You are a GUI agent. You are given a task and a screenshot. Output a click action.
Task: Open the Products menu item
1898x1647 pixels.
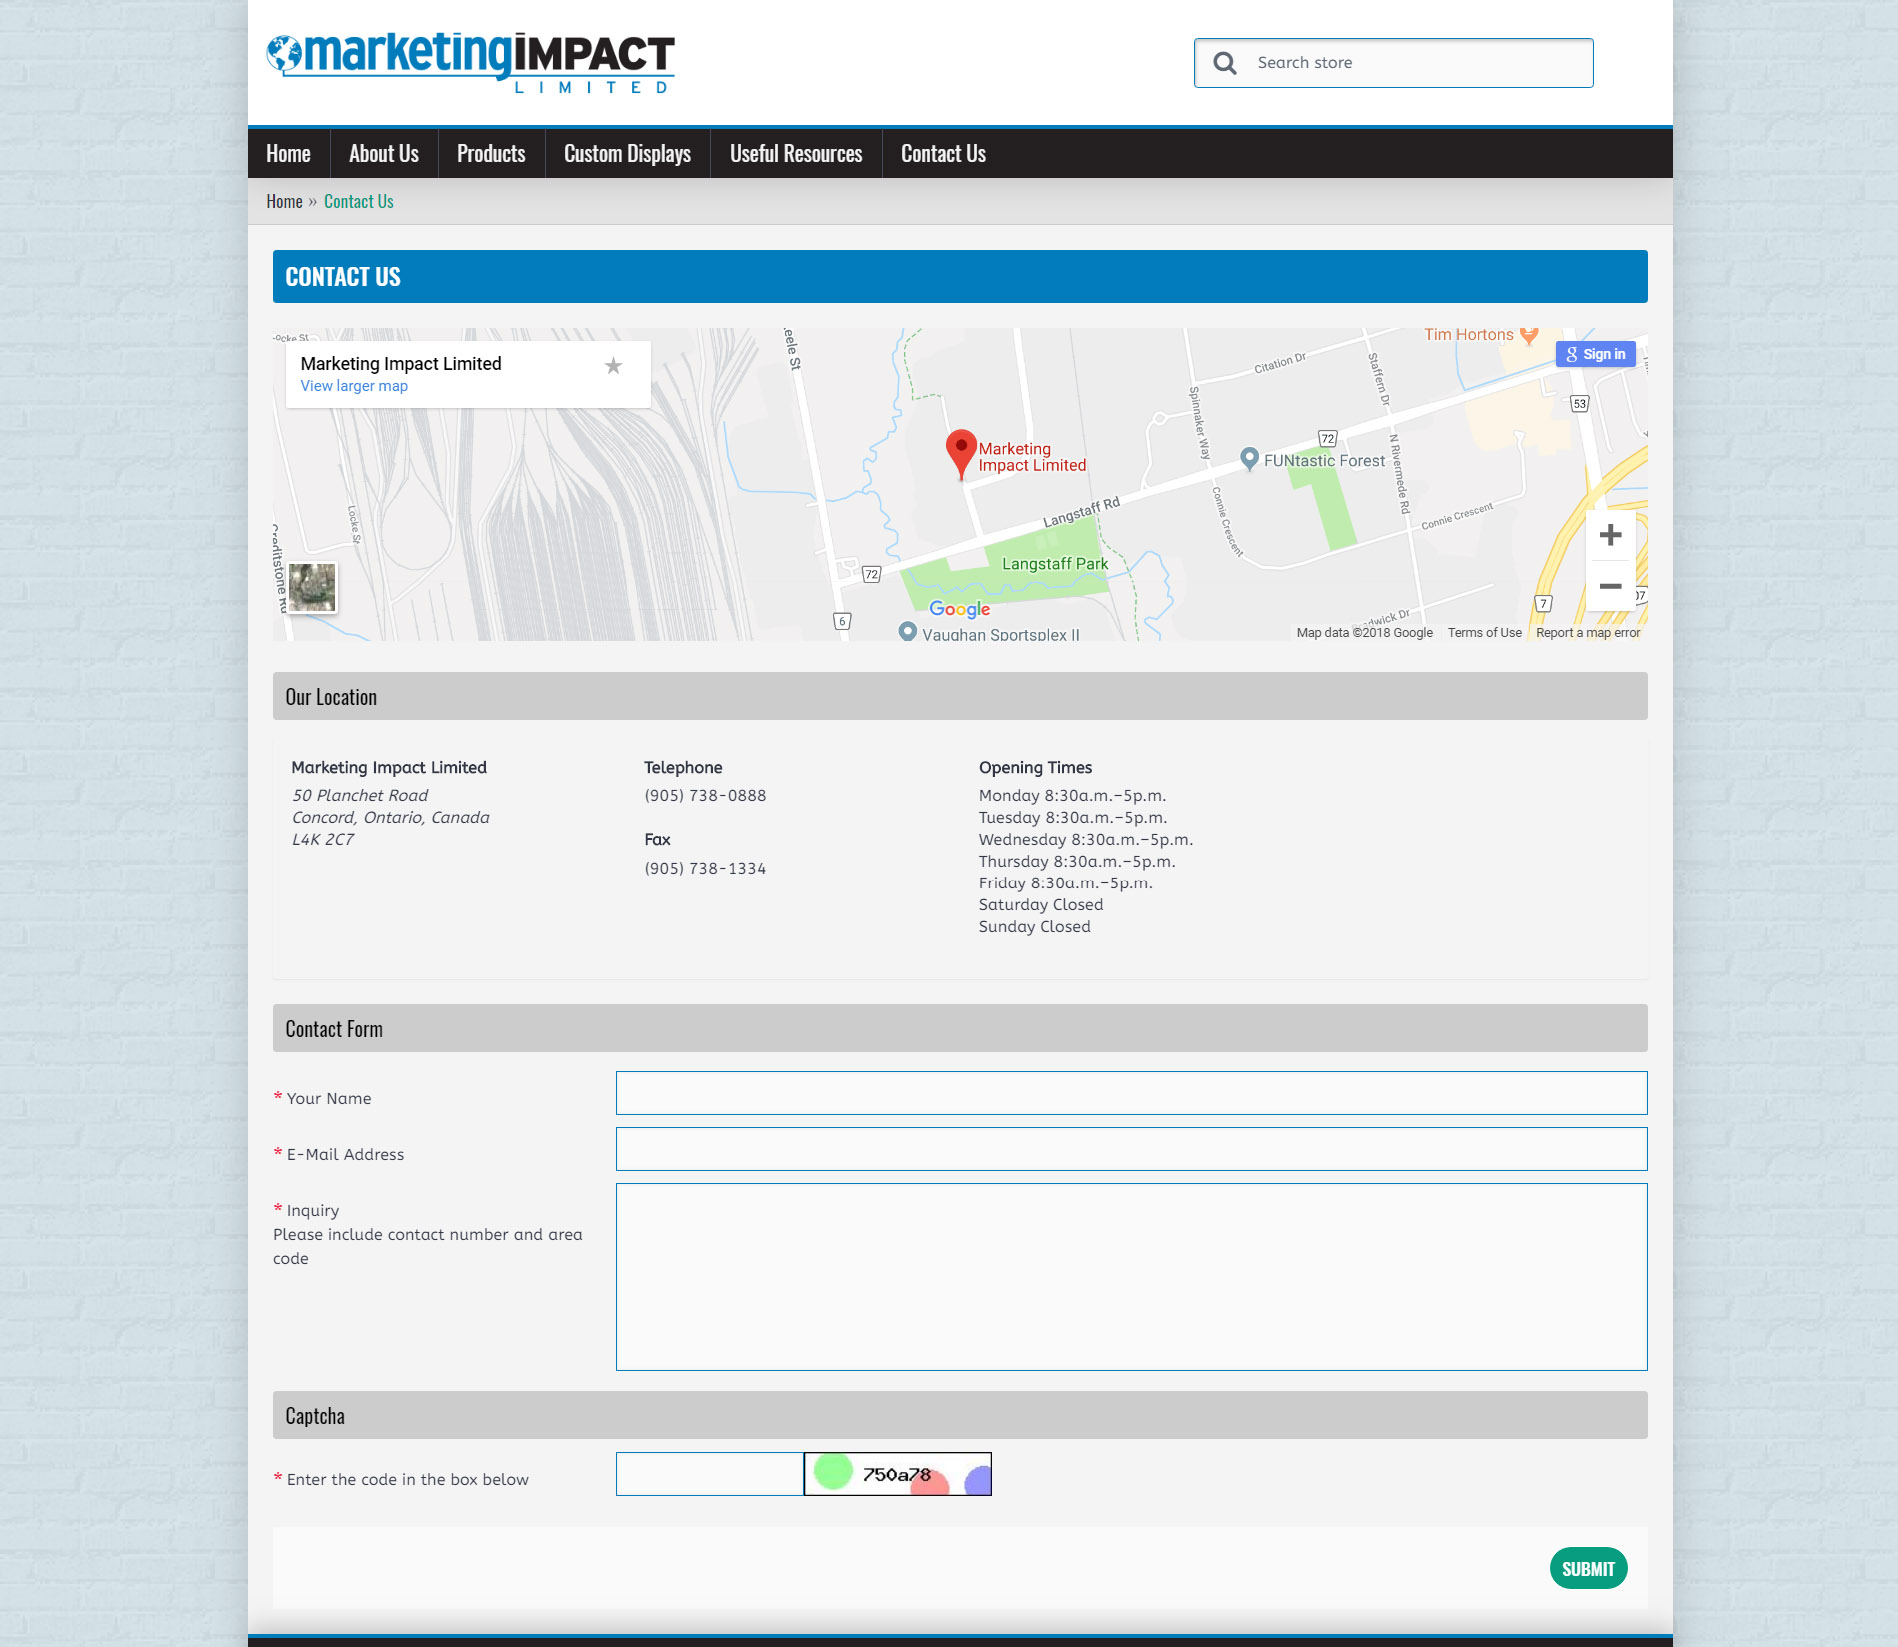491,154
